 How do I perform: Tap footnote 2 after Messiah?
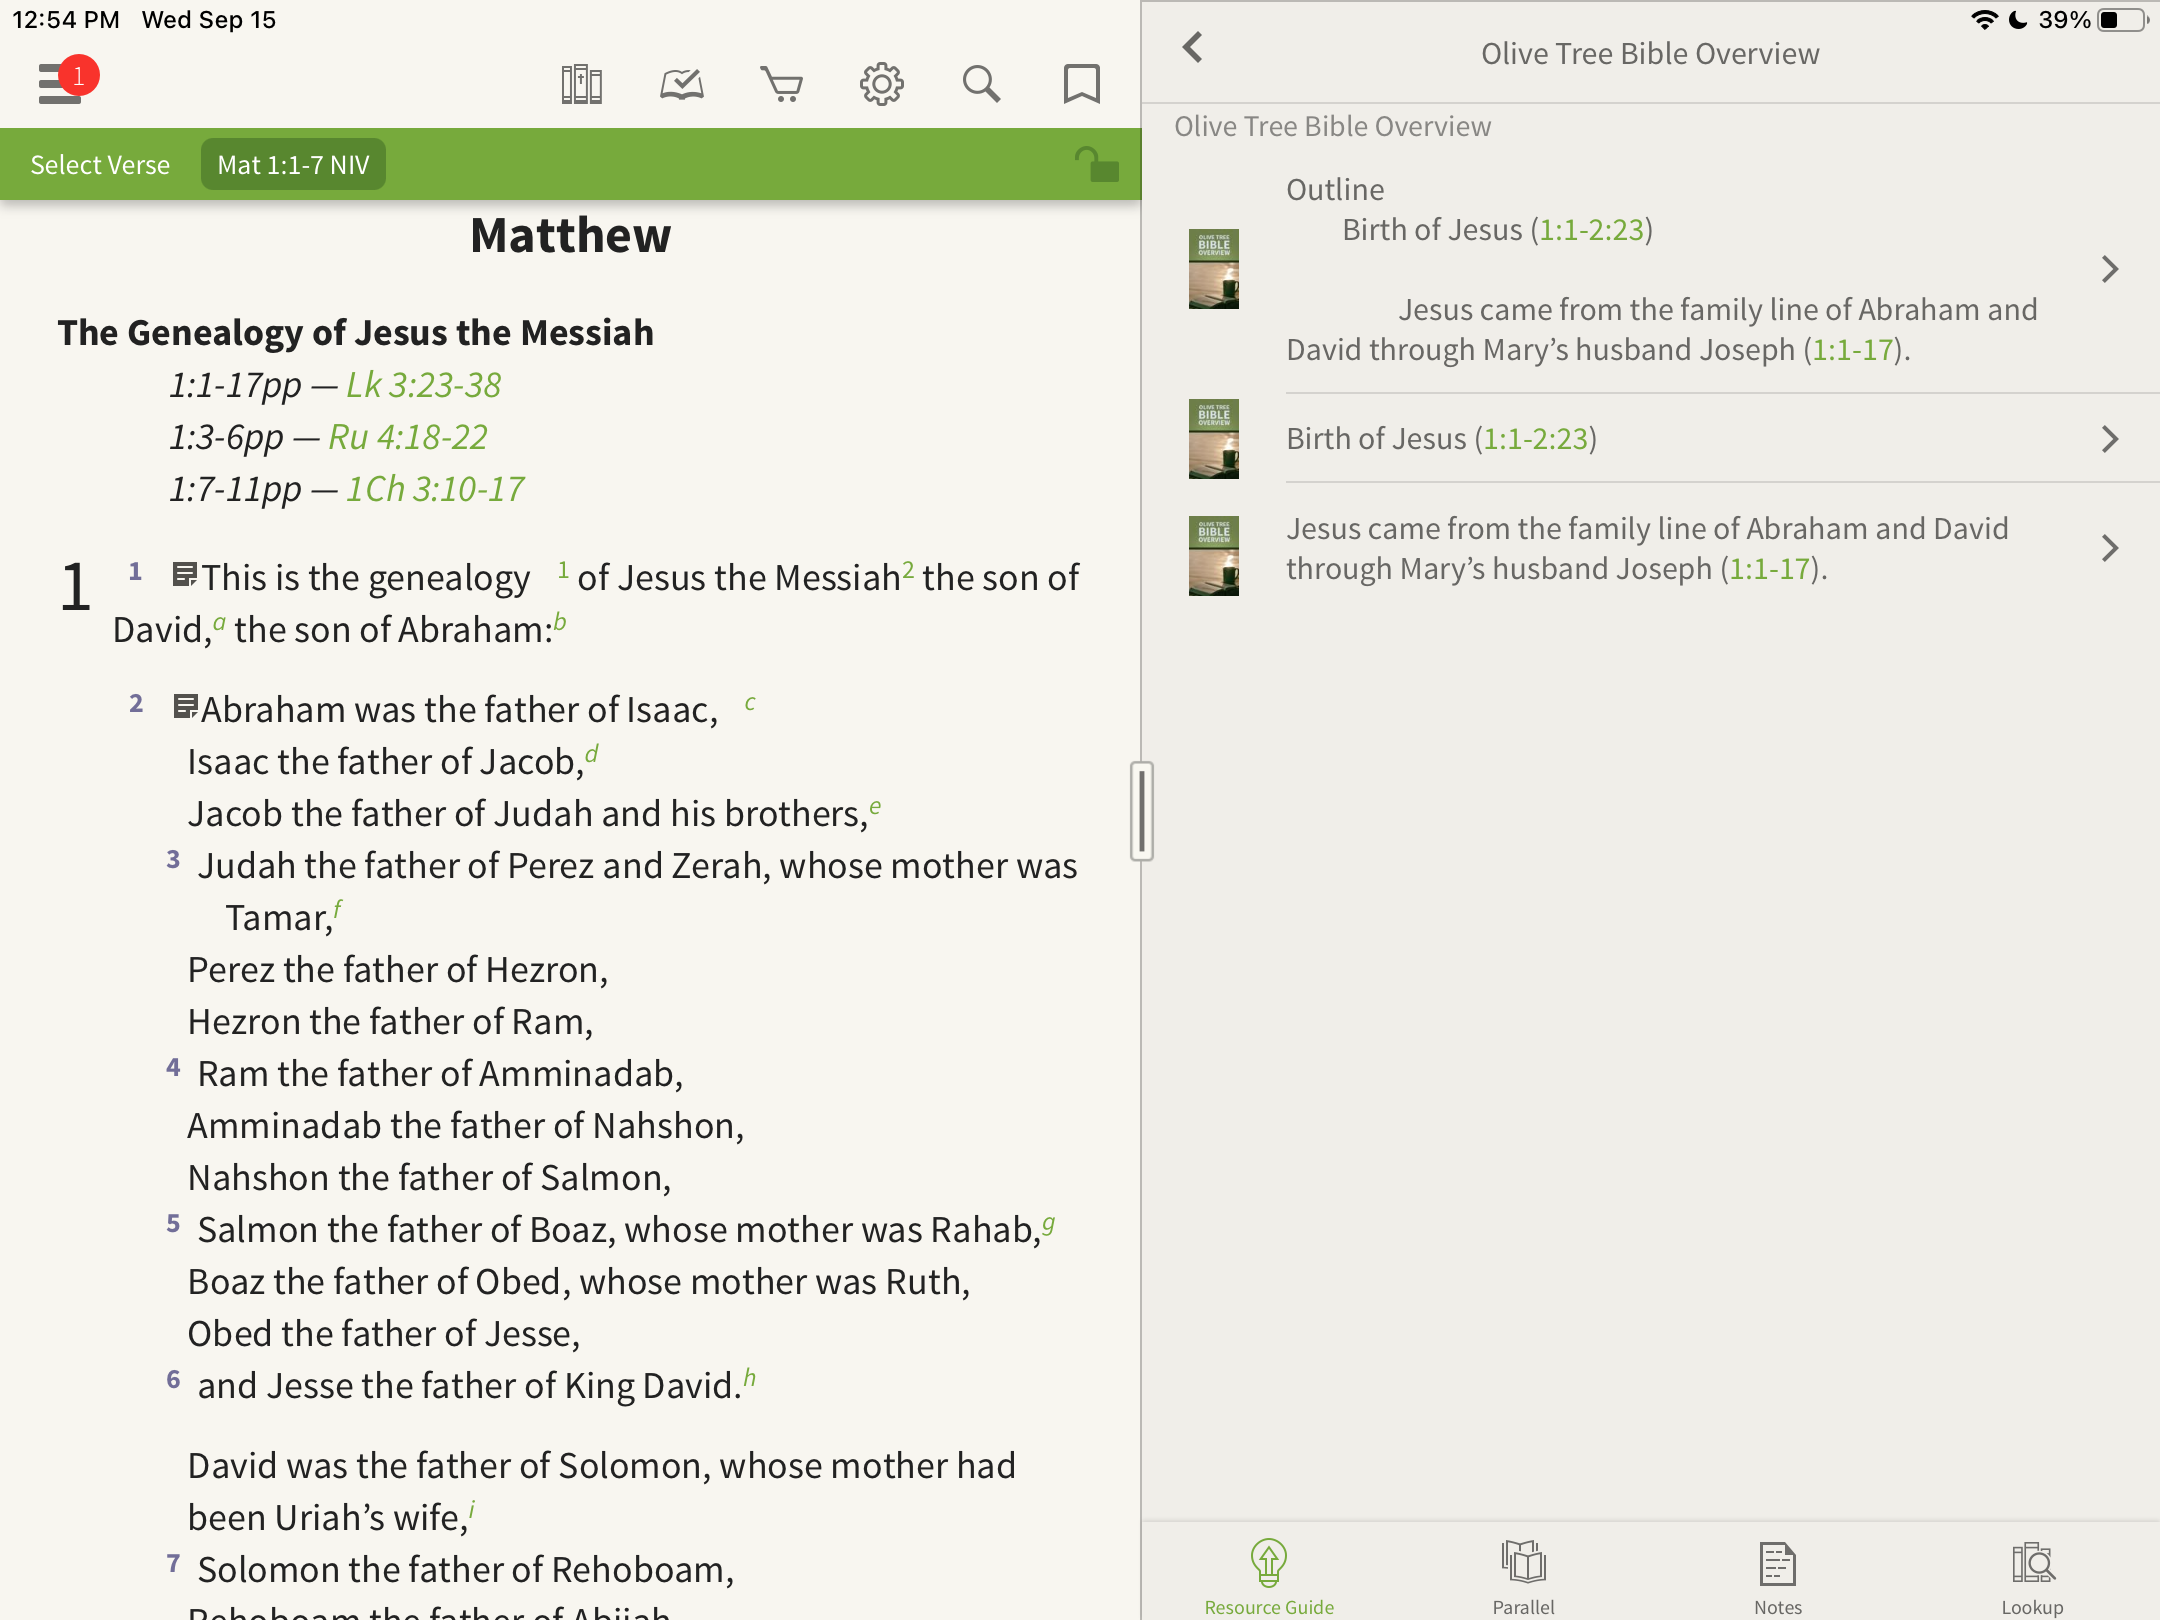coord(908,570)
